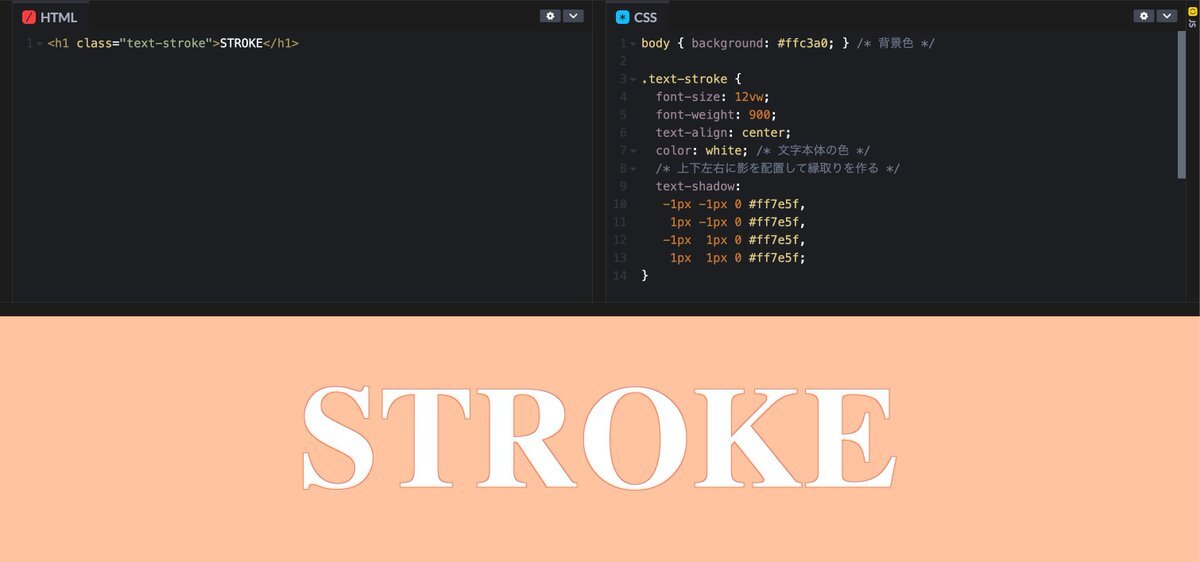This screenshot has height=562, width=1200.
Task: Open the CSS editor dropdown chevron
Action: tap(1167, 16)
